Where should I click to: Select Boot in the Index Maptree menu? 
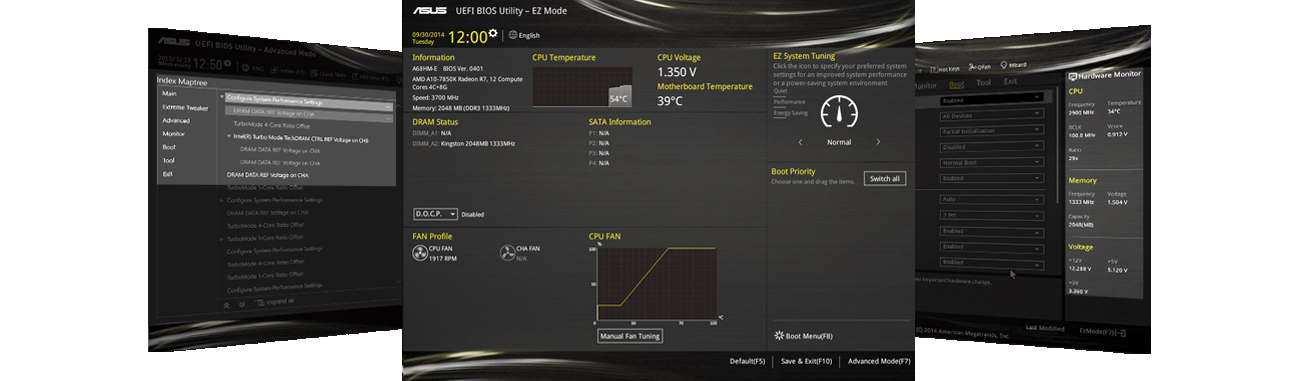click(x=169, y=147)
